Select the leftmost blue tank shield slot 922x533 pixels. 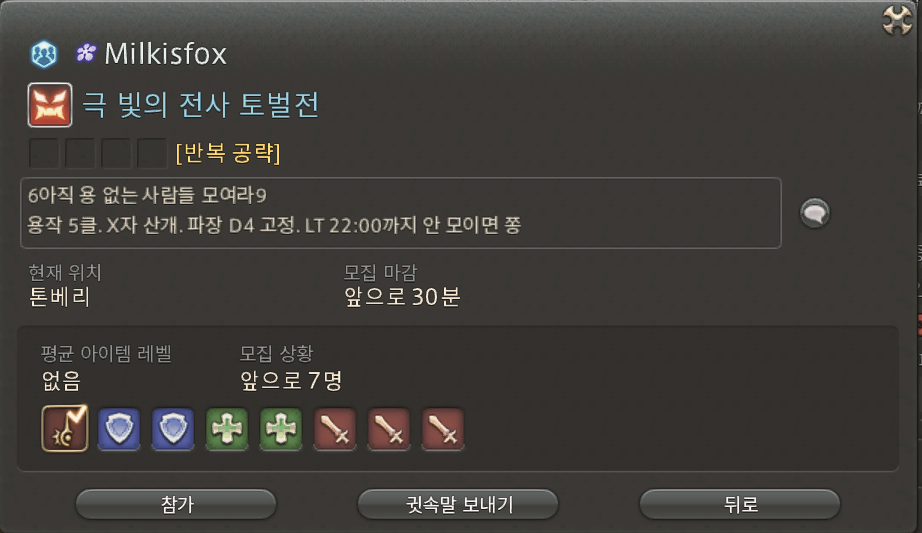tap(119, 429)
